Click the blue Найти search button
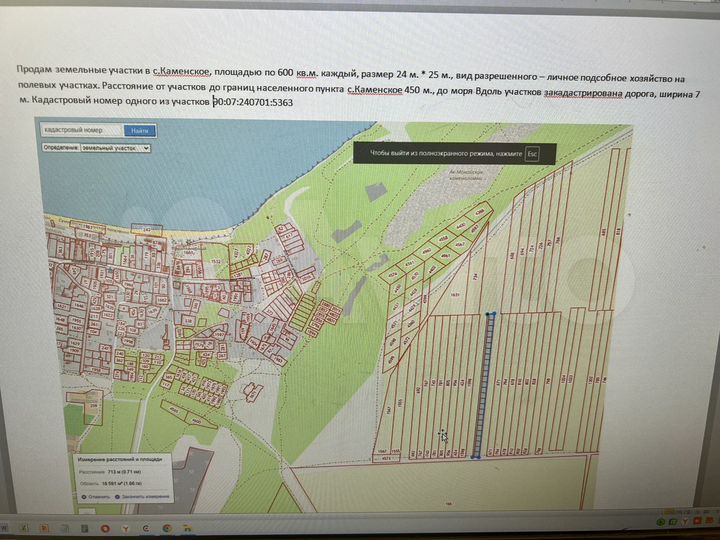Viewport: 720px width, 540px height. (x=139, y=131)
